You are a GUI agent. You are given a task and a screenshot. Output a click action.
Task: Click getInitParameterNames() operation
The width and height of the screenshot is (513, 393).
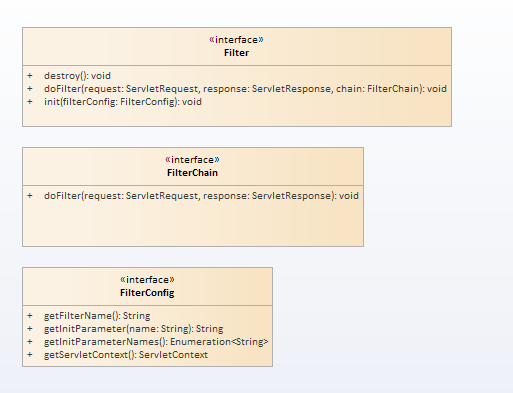156,342
